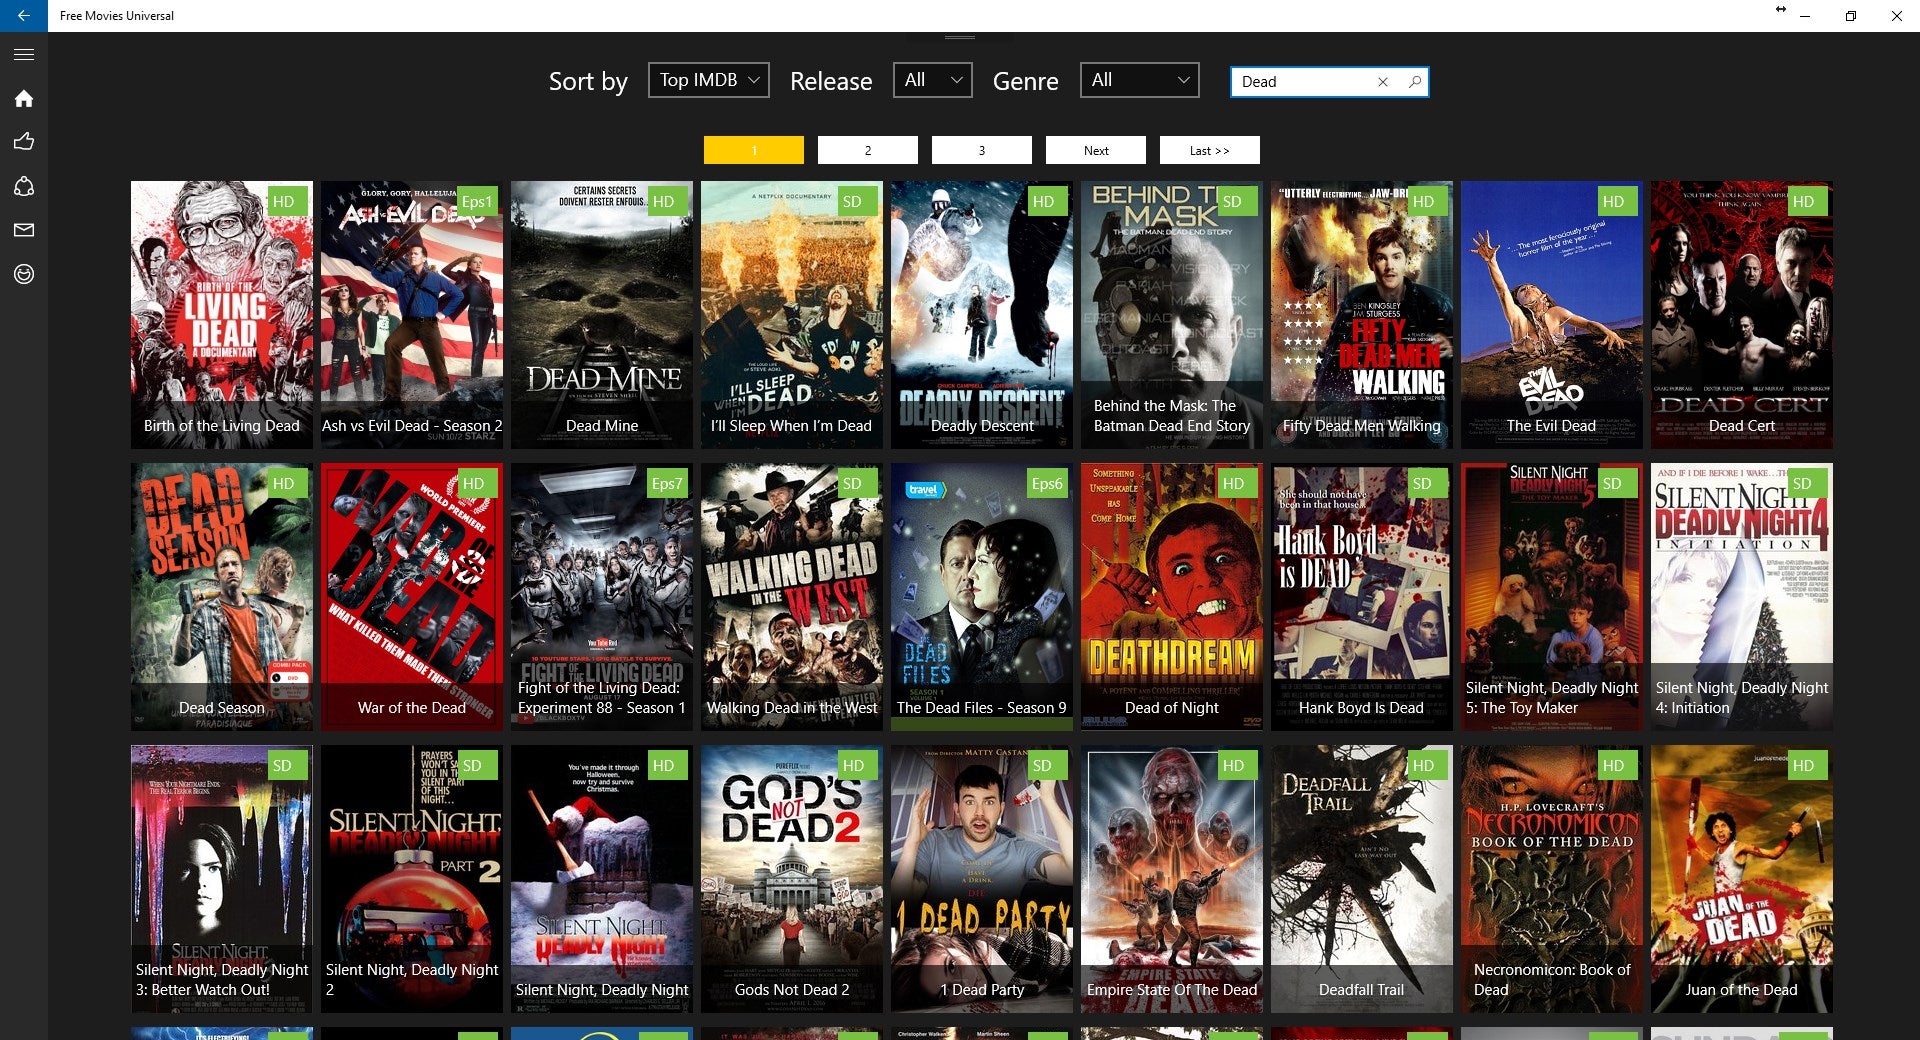This screenshot has height=1040, width=1920.
Task: Open Gods Not Dead 2
Action: pyautogui.click(x=792, y=879)
